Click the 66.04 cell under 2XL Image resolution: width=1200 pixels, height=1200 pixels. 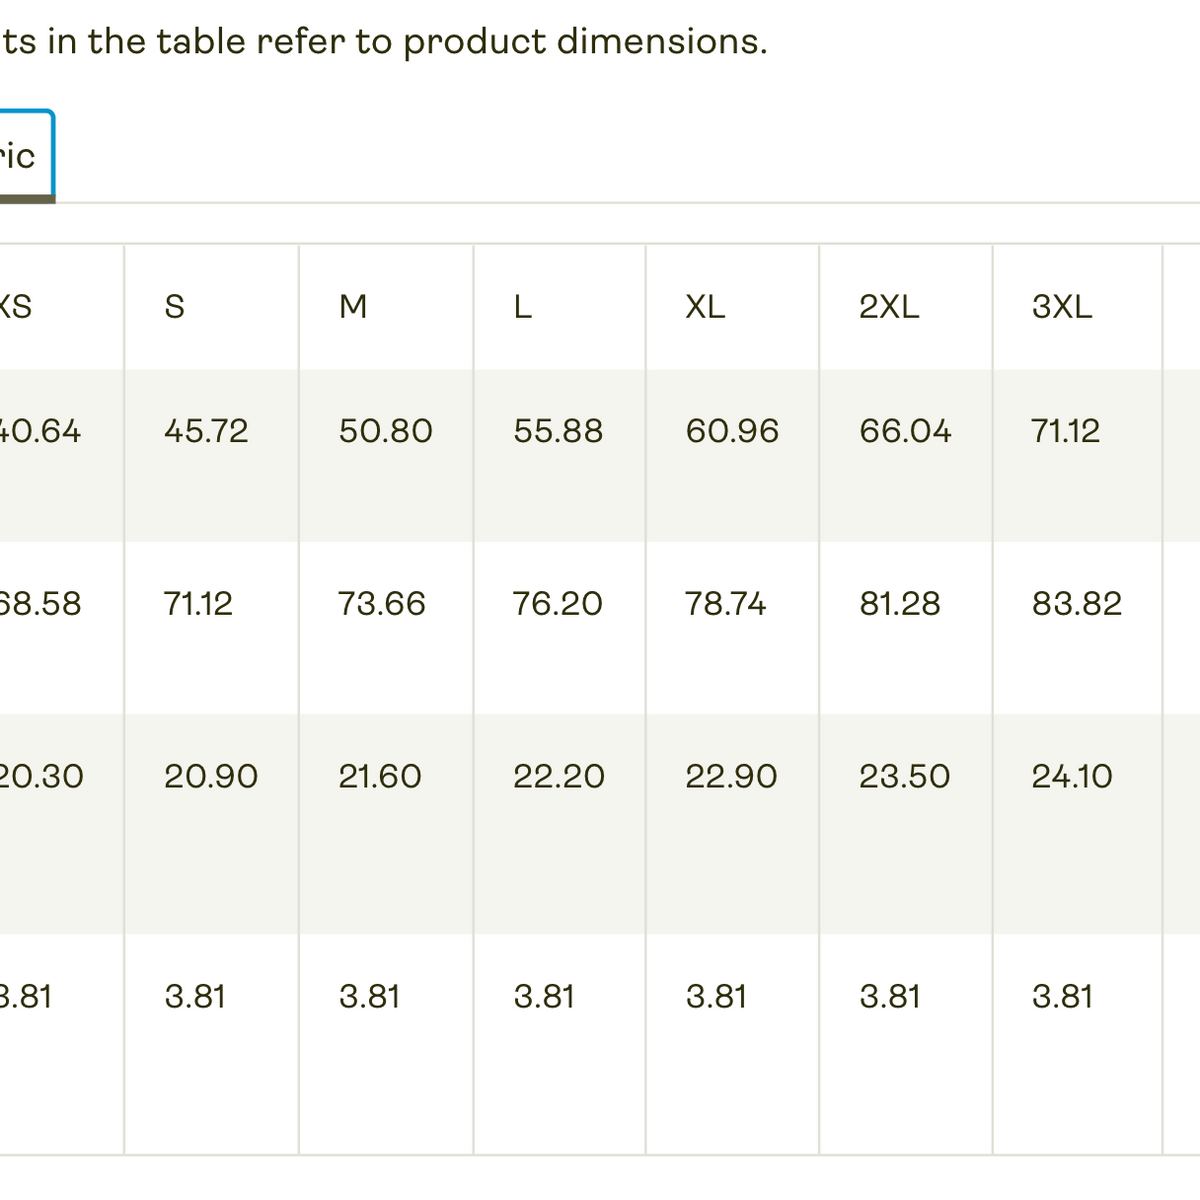click(x=905, y=431)
